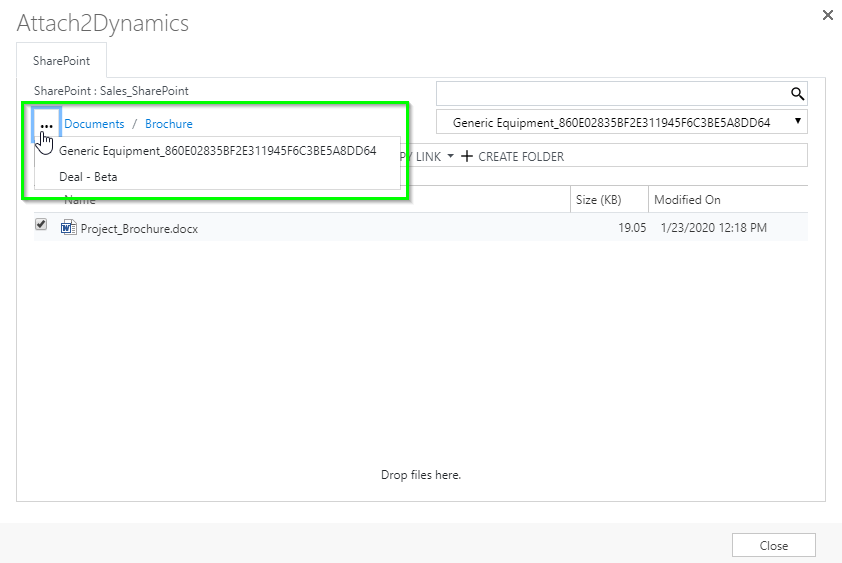Select Deal - Beta from the popup

point(217,177)
